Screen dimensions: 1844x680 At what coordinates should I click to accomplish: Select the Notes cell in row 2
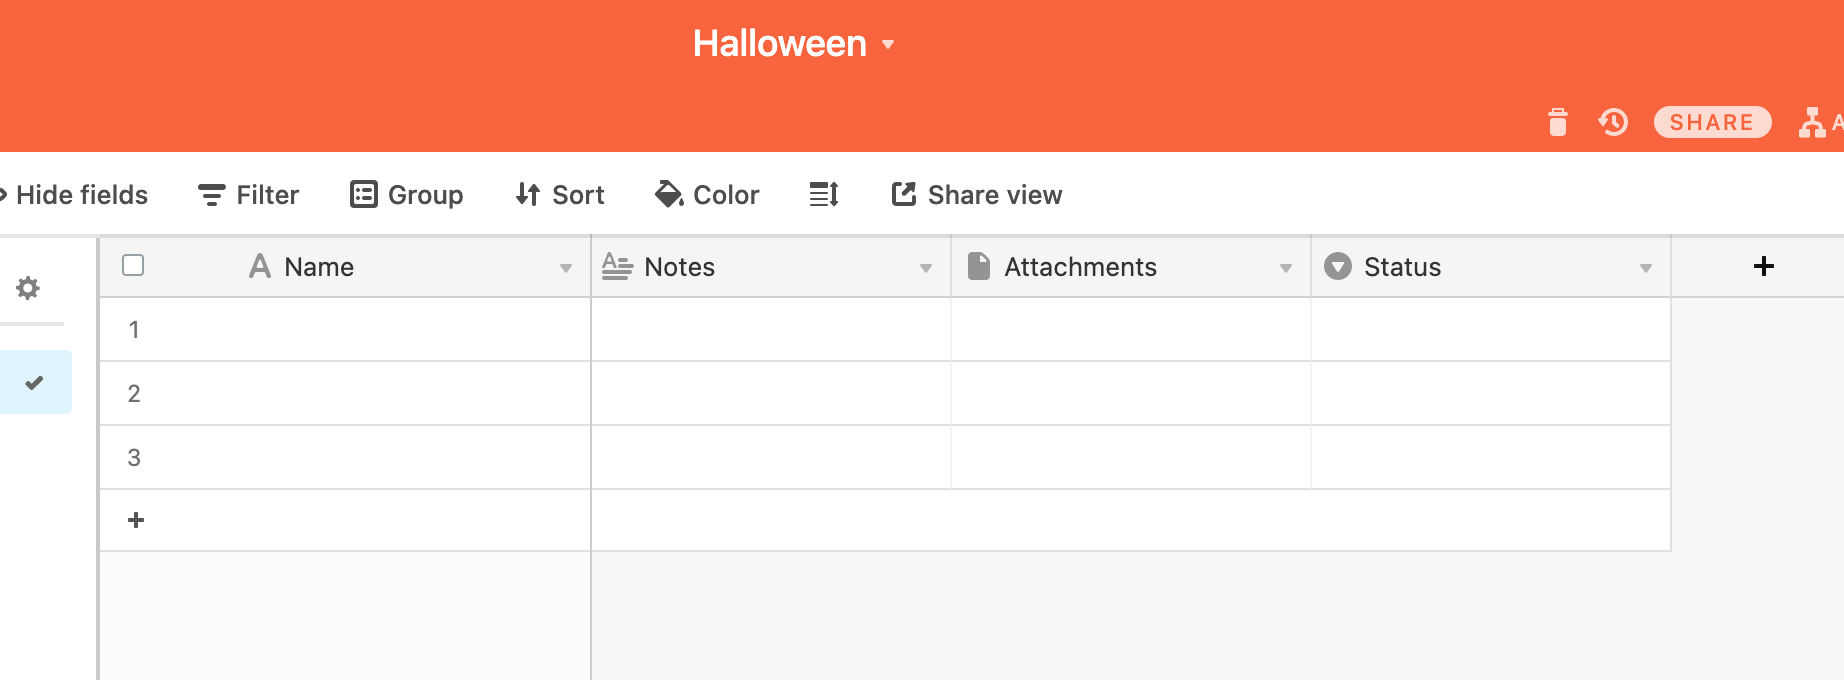[771, 393]
